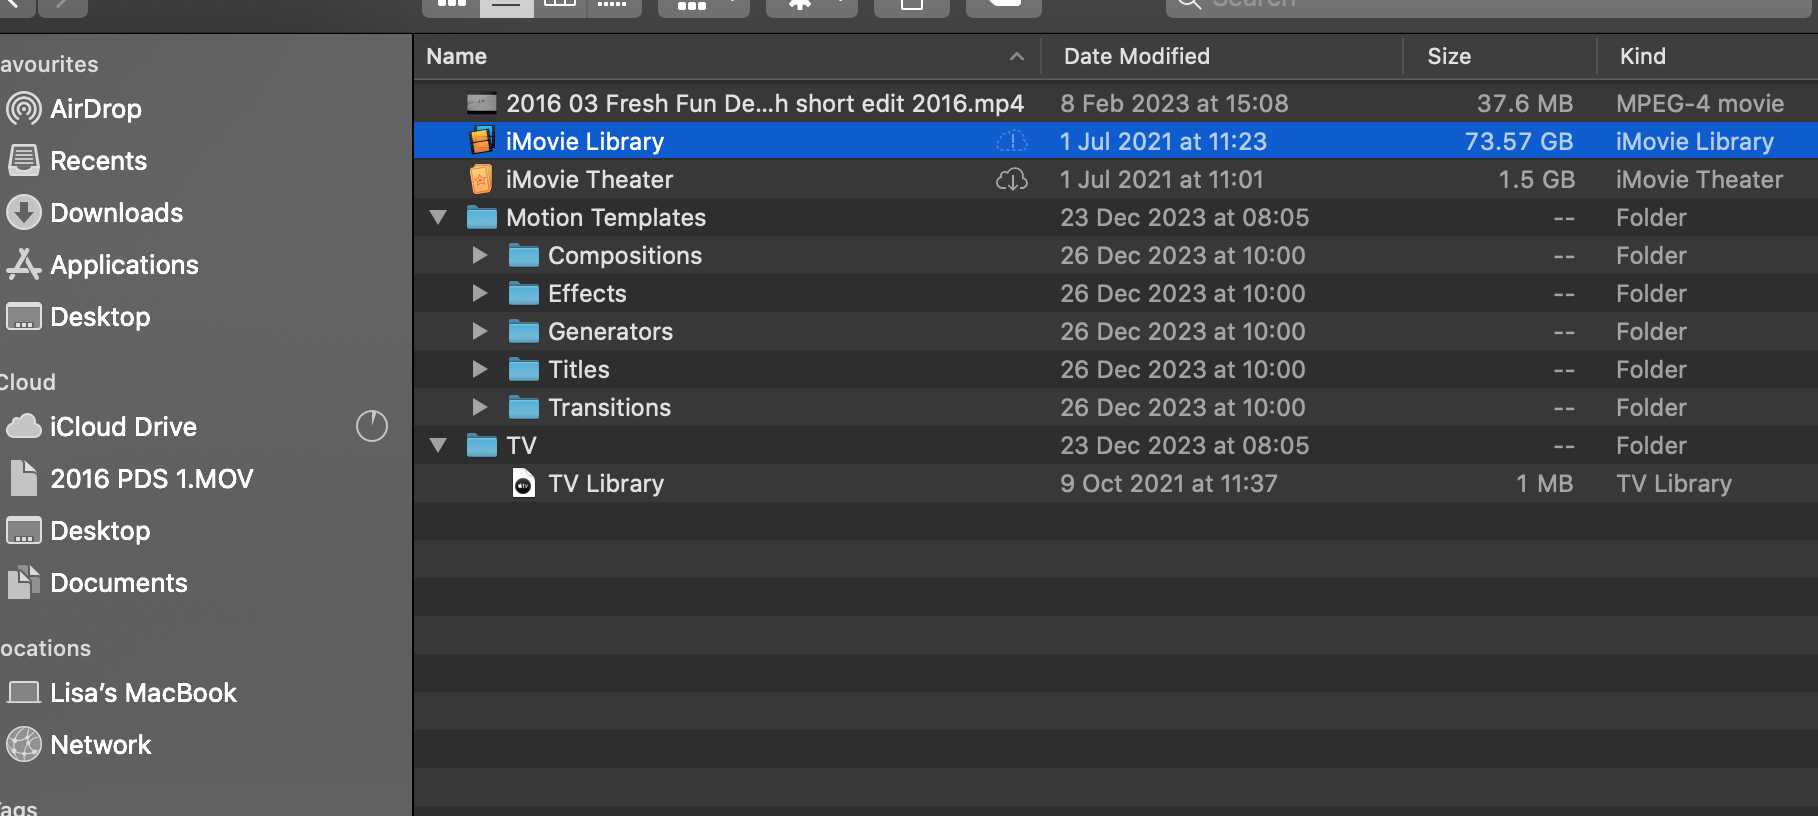The height and width of the screenshot is (816, 1818).
Task: Click the date '8 Feb 2023 at 15:08'
Action: [1174, 103]
